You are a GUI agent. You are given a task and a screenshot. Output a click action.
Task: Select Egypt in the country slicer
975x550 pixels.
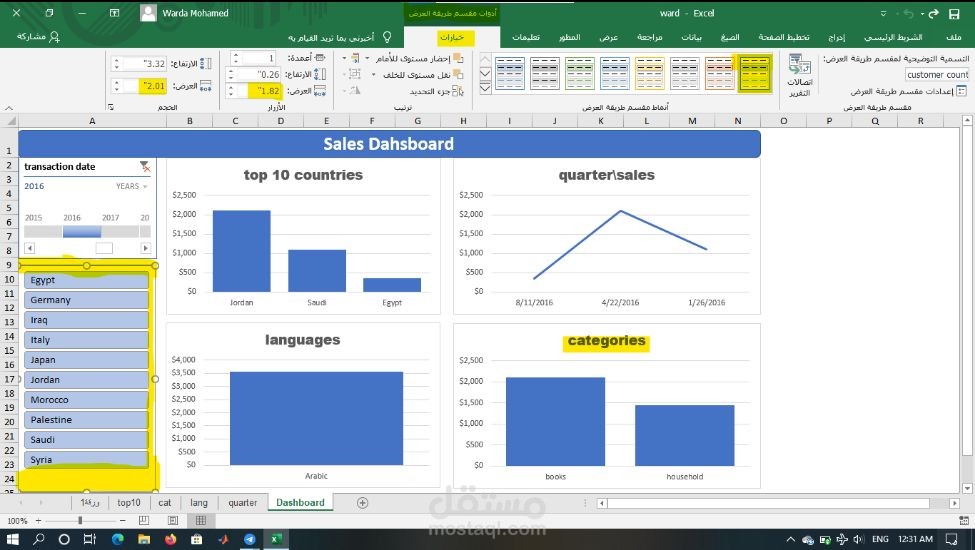point(86,280)
